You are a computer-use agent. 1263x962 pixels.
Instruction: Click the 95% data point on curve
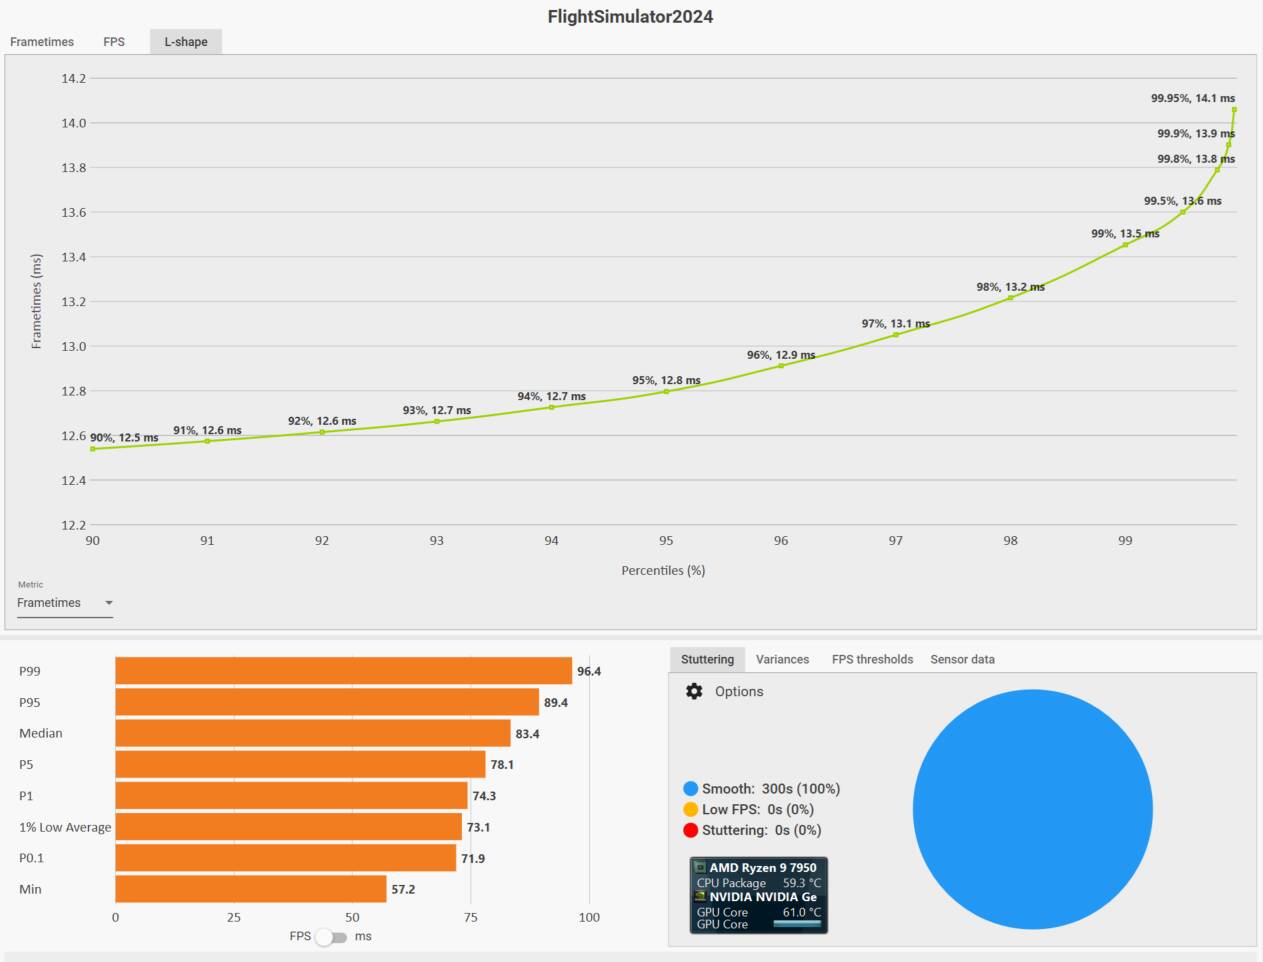[x=666, y=392]
